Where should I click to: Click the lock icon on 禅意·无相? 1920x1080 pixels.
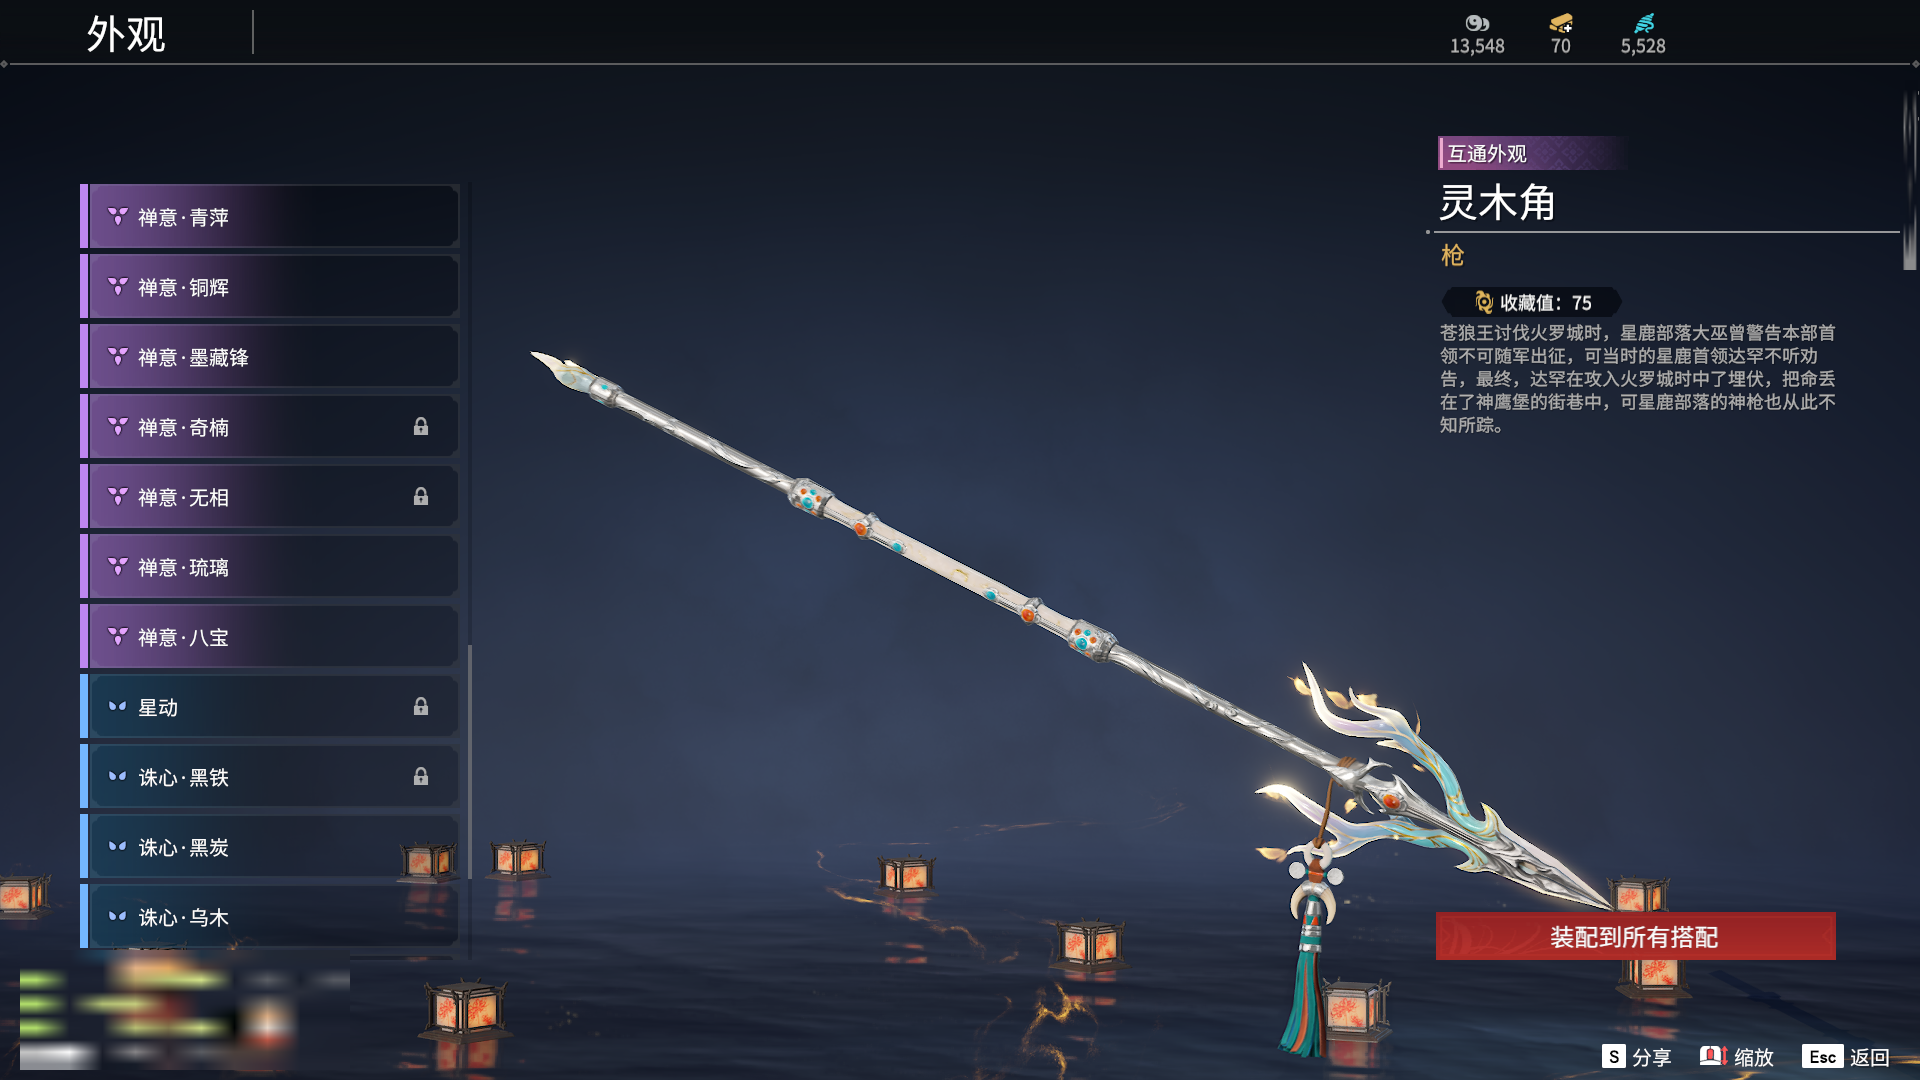click(x=421, y=497)
